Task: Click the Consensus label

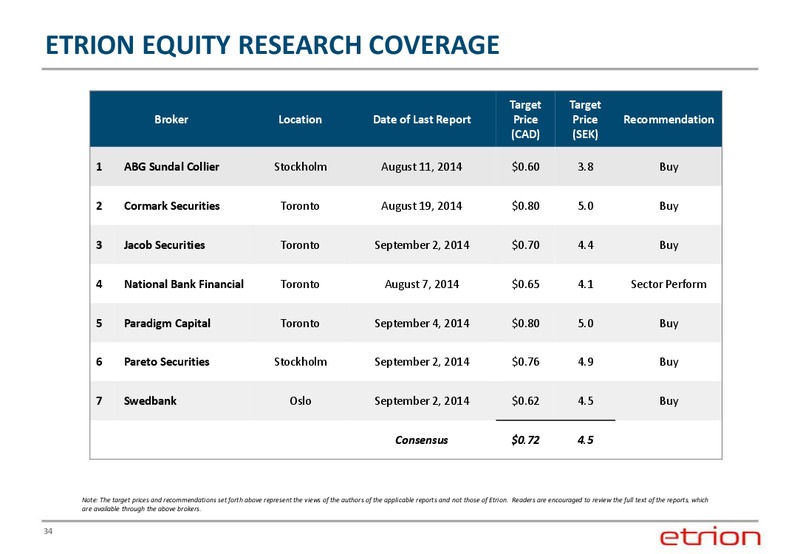Action: (421, 440)
